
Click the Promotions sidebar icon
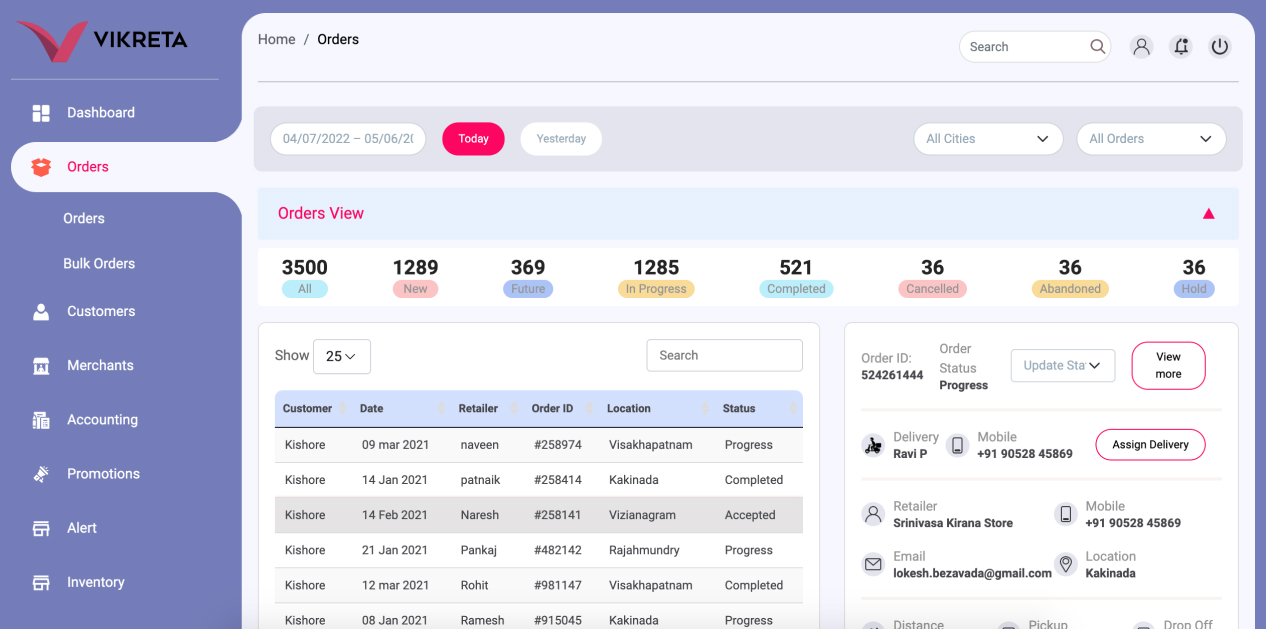pos(41,474)
